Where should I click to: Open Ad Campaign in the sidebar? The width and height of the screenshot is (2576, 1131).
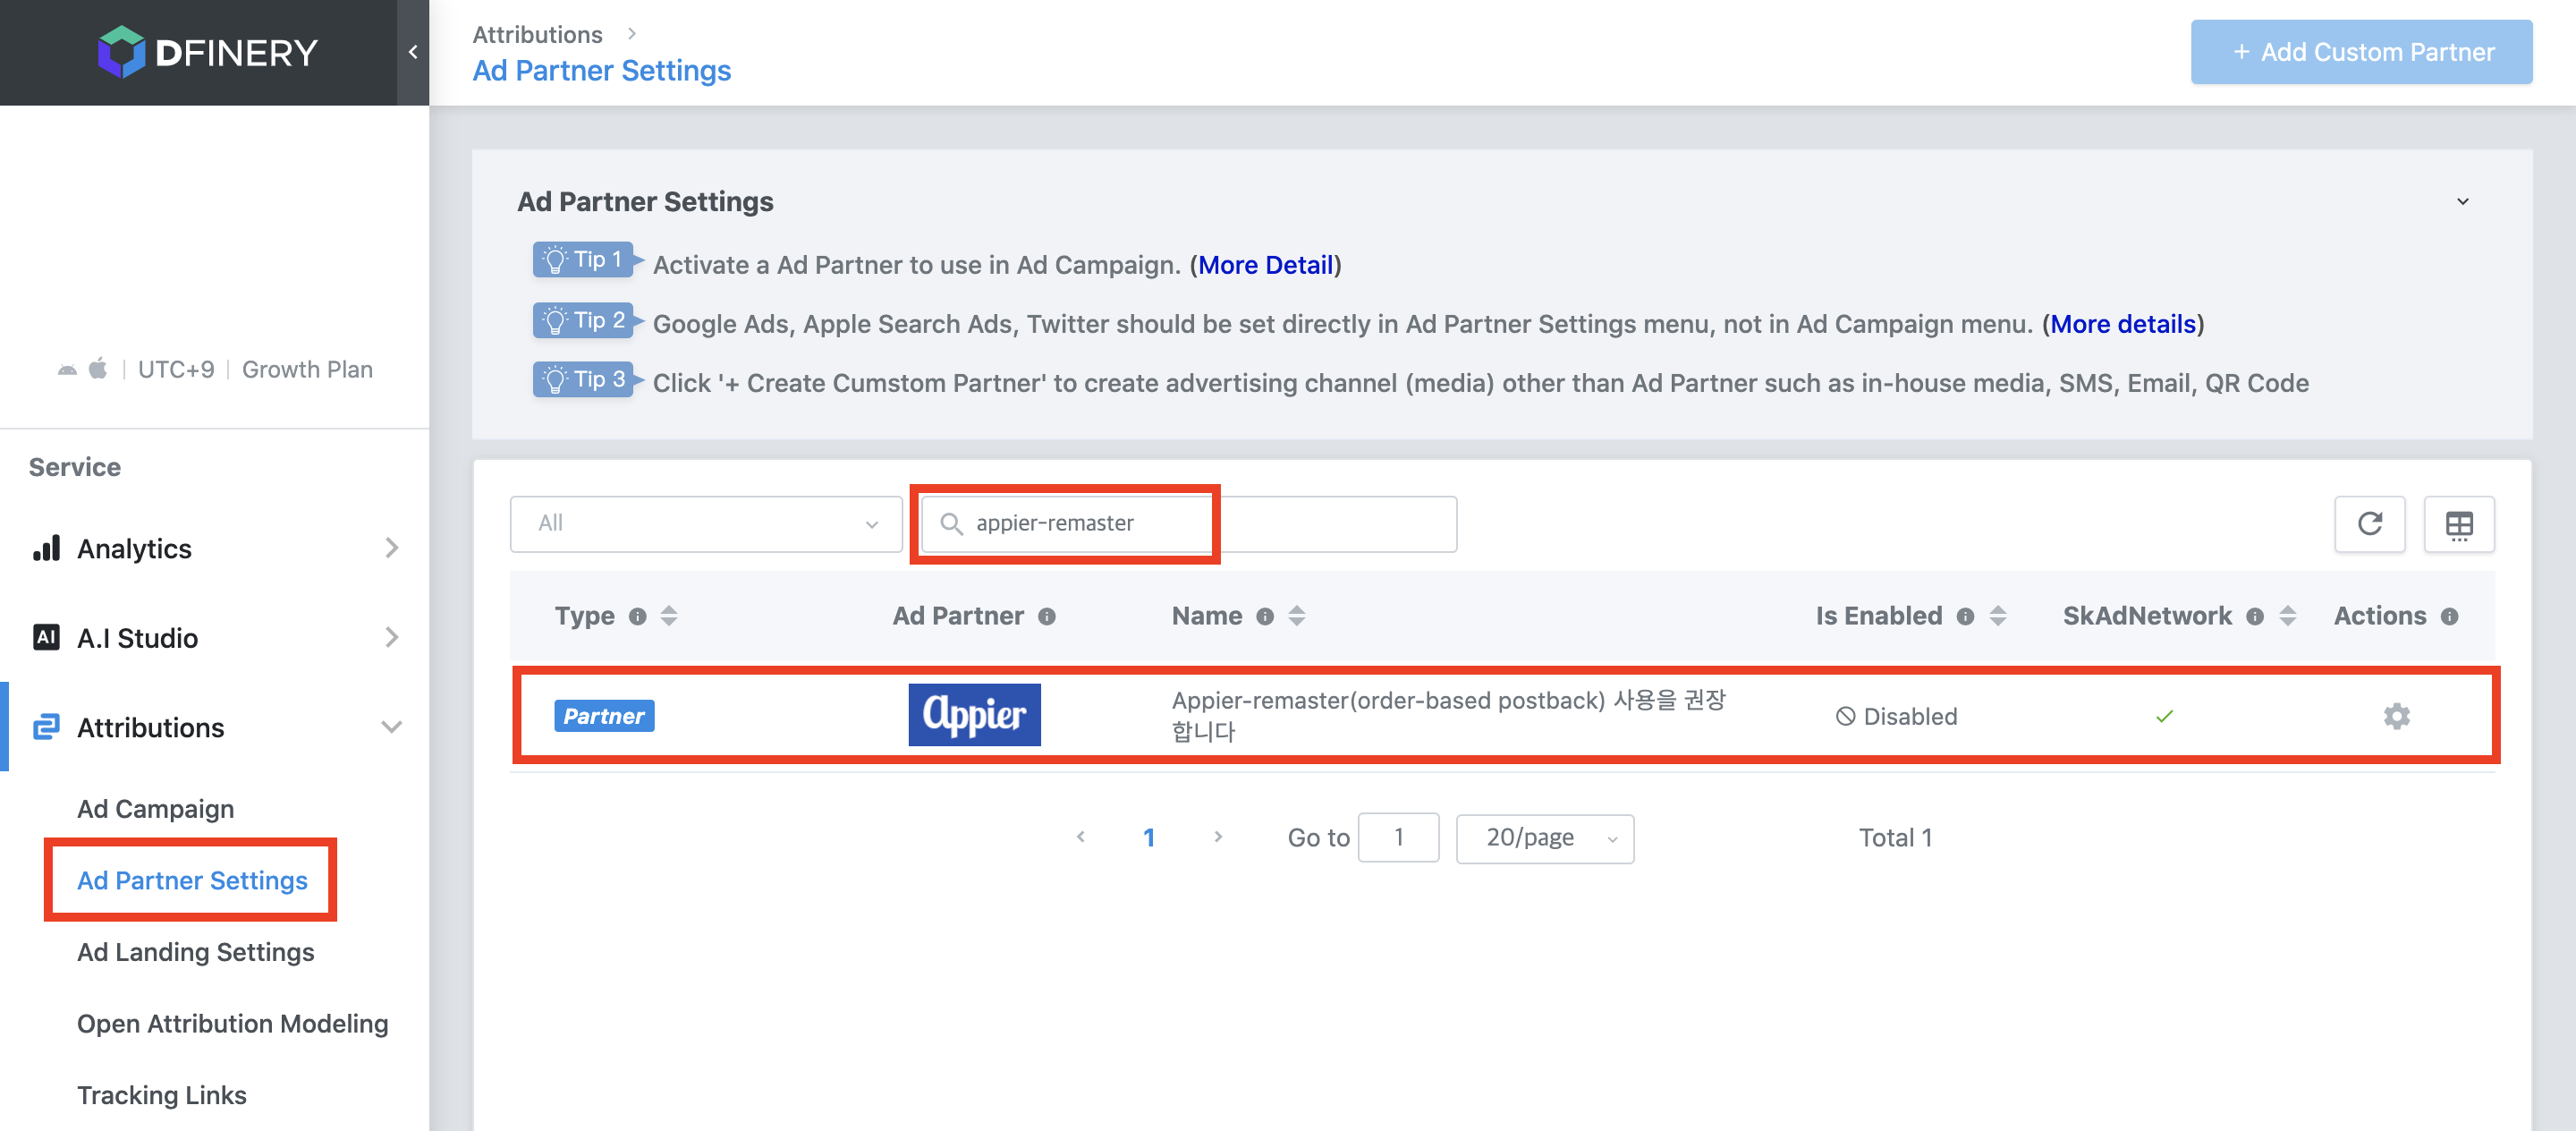coord(156,808)
